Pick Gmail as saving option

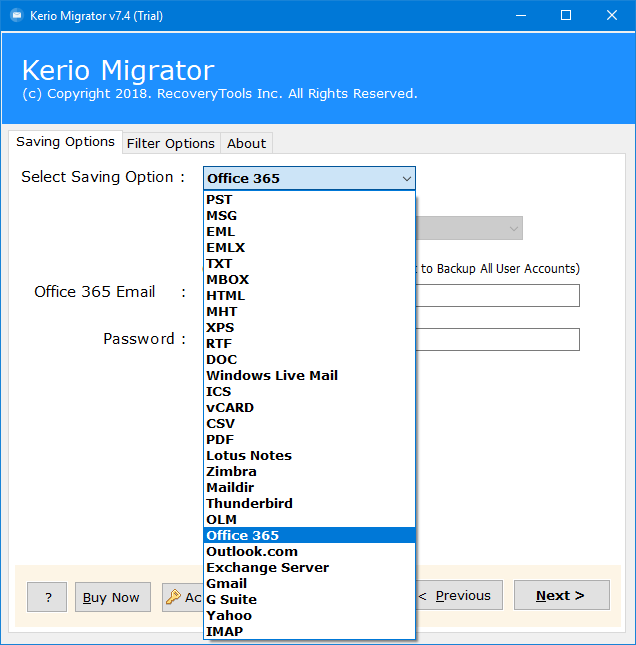pos(309,584)
